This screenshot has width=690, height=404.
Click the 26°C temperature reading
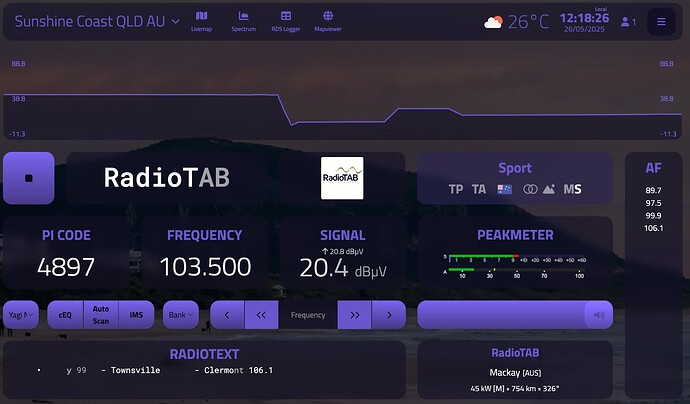click(529, 22)
